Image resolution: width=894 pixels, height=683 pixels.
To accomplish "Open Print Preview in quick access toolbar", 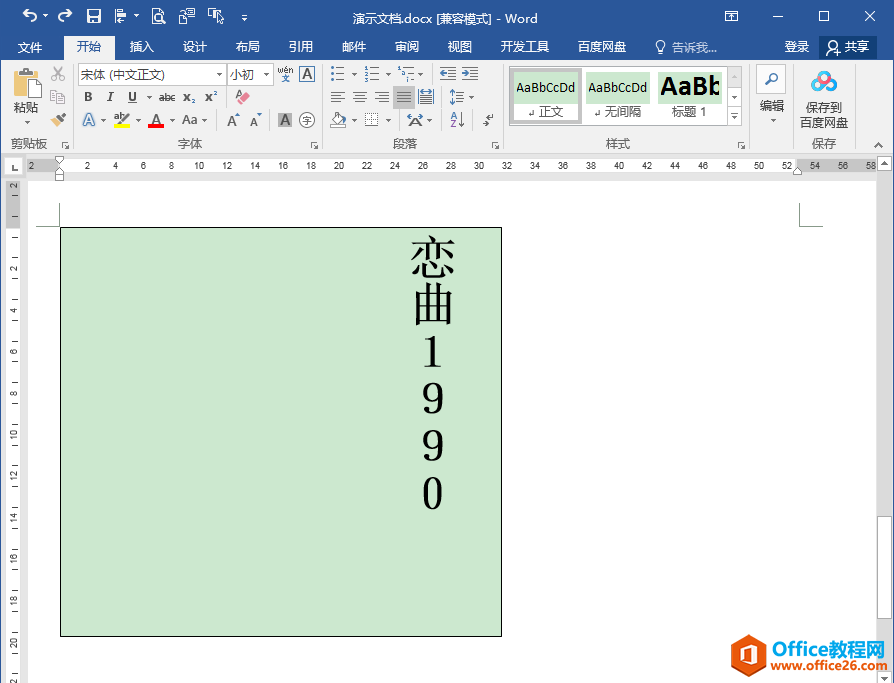I will (x=158, y=17).
